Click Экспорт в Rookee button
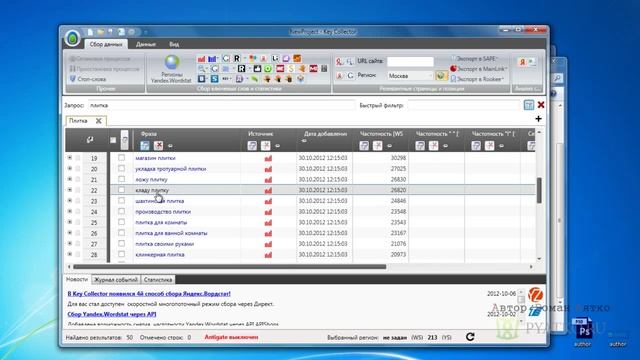 click(x=477, y=79)
